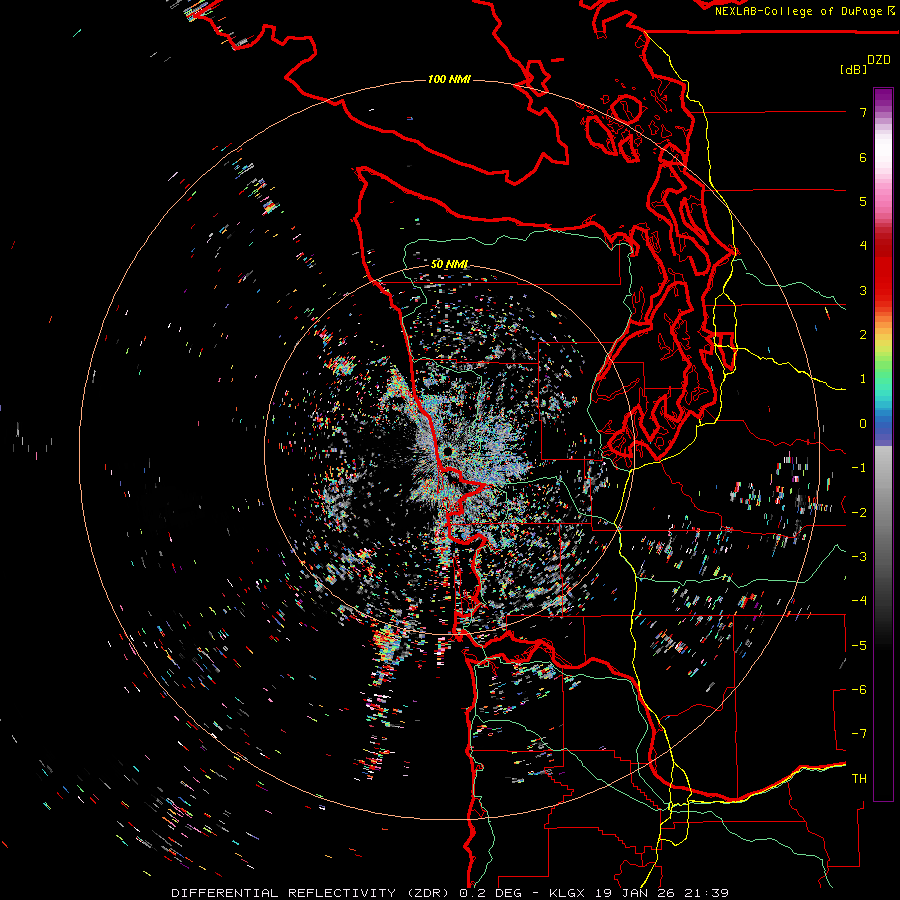Screen dimensions: 900x900
Task: Click the 19 JAN 26 date text
Action: (633, 893)
